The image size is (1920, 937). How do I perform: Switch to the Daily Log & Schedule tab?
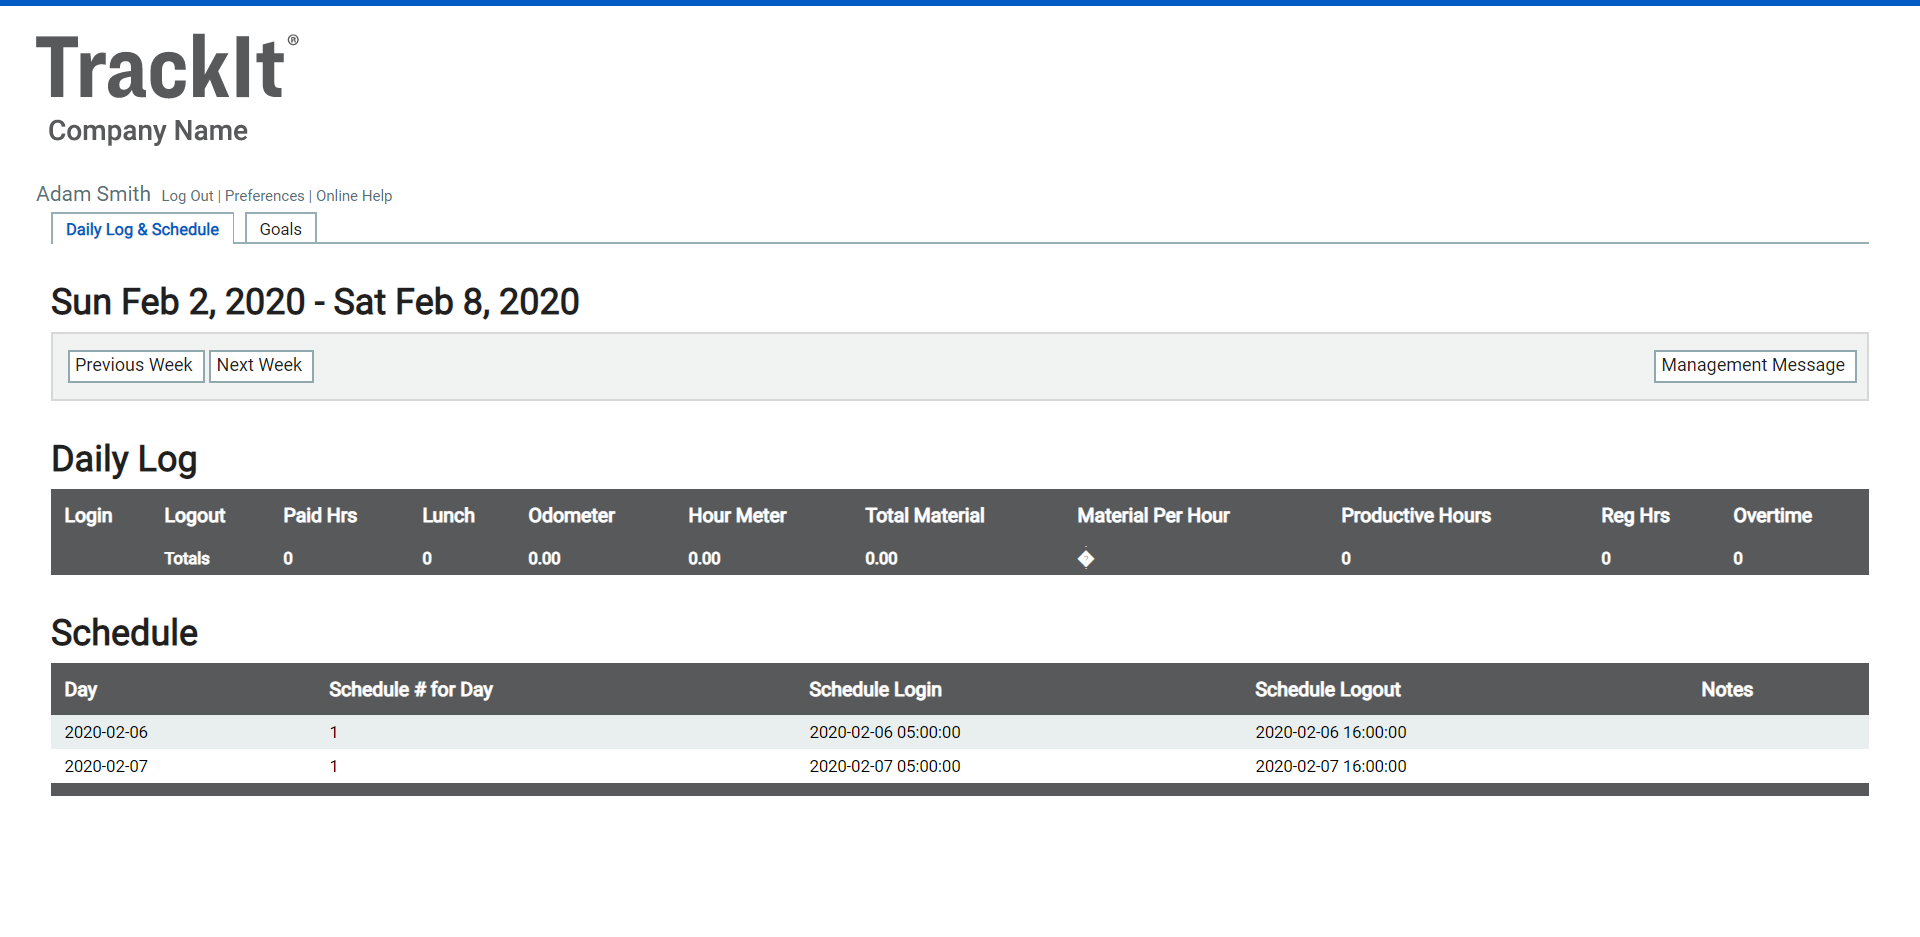[x=142, y=229]
